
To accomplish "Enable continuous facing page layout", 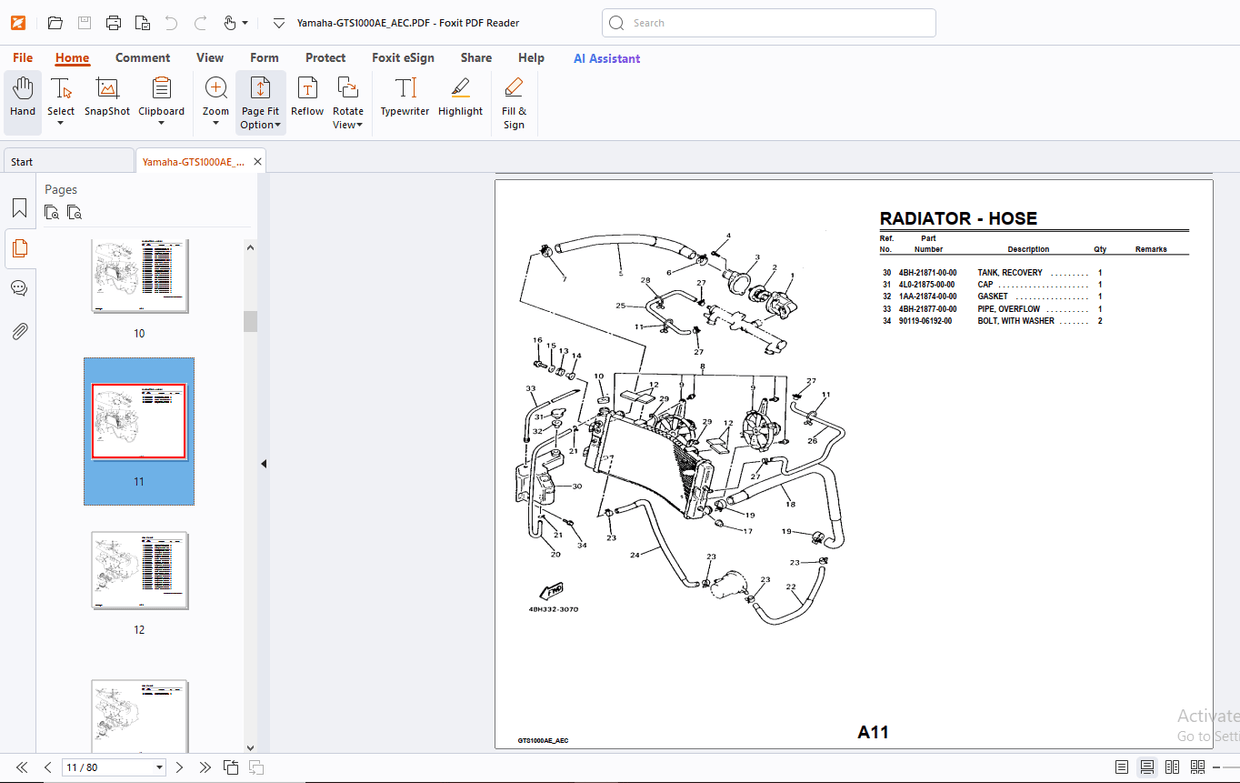I will 1195,766.
